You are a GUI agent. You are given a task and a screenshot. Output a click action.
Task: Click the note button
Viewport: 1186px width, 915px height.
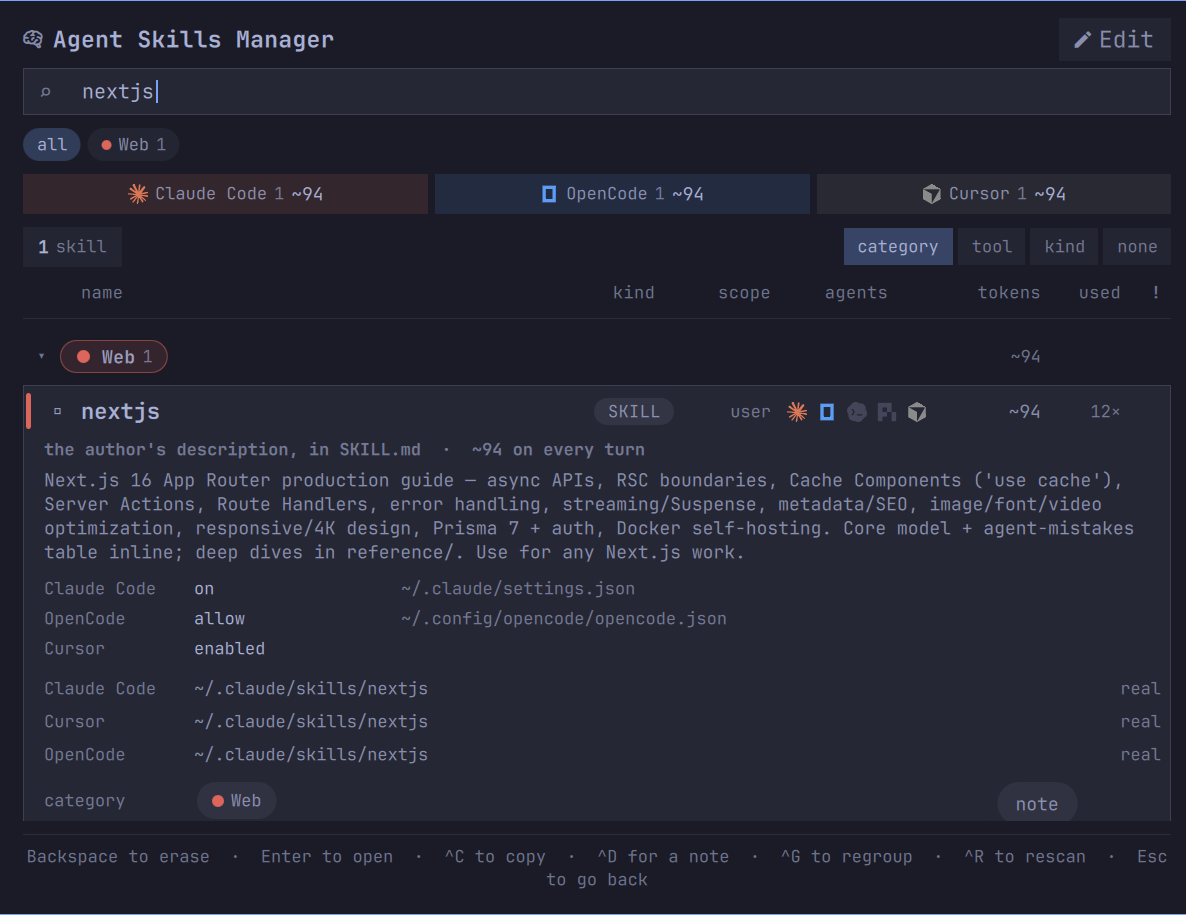pyautogui.click(x=1037, y=804)
